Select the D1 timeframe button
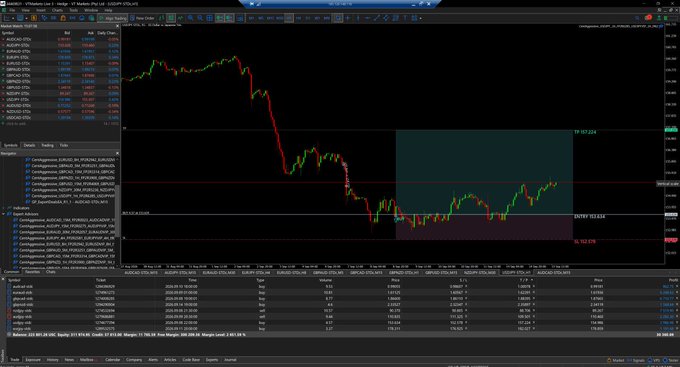 point(308,18)
